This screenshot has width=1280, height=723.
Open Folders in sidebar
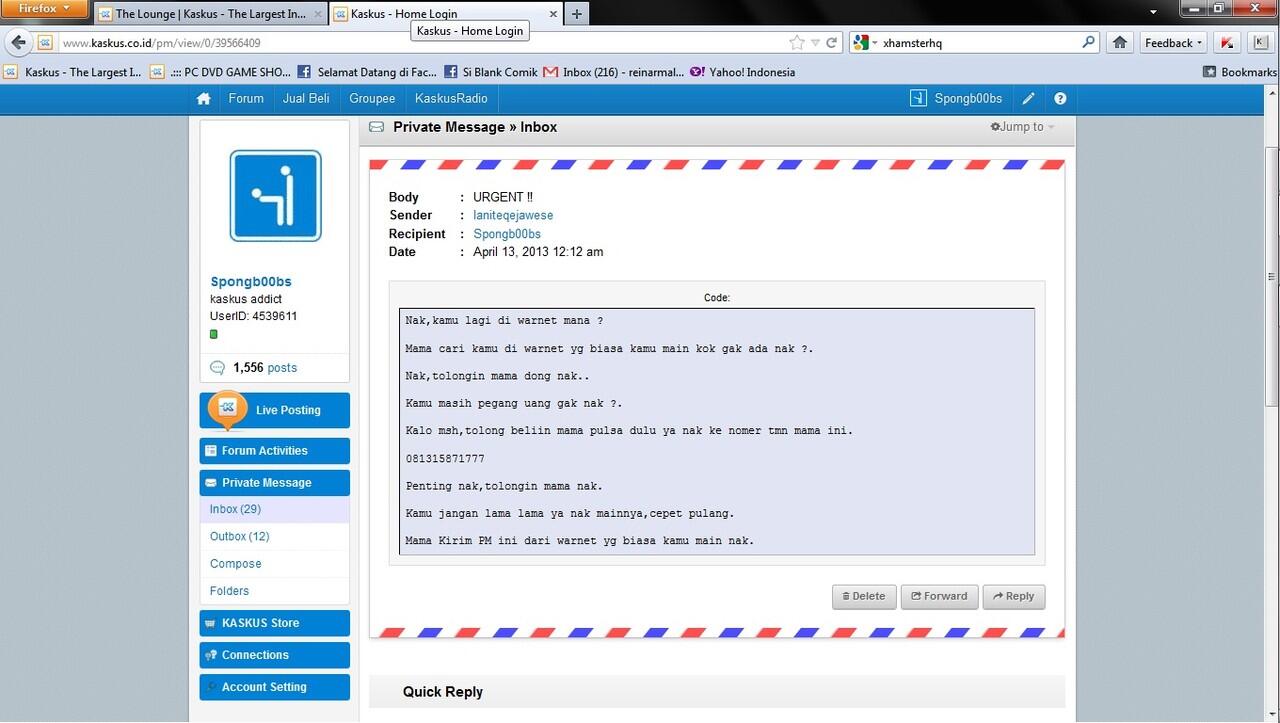point(230,591)
